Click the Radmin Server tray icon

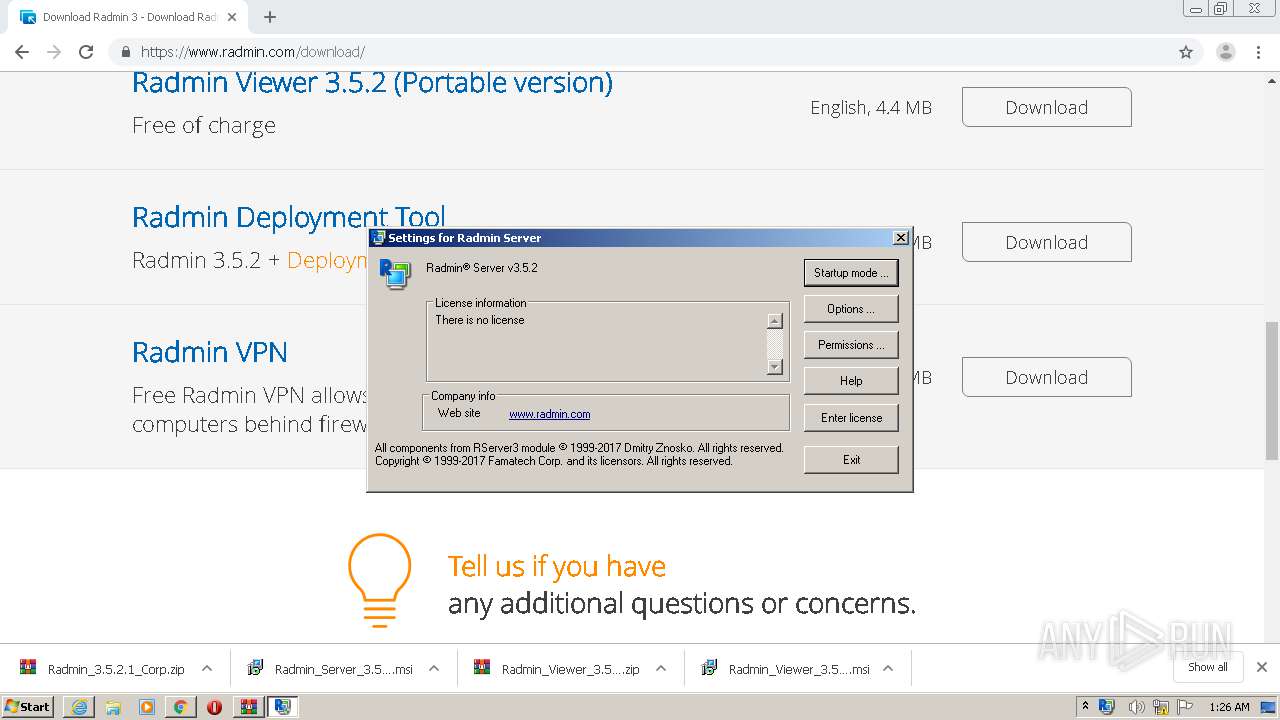click(1106, 707)
